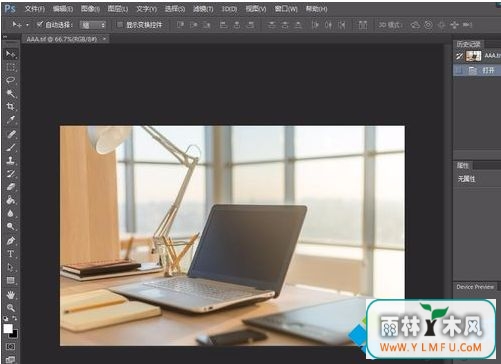This screenshot has width=501, height=364.
Task: Select the Hand tool
Action: pos(10,295)
